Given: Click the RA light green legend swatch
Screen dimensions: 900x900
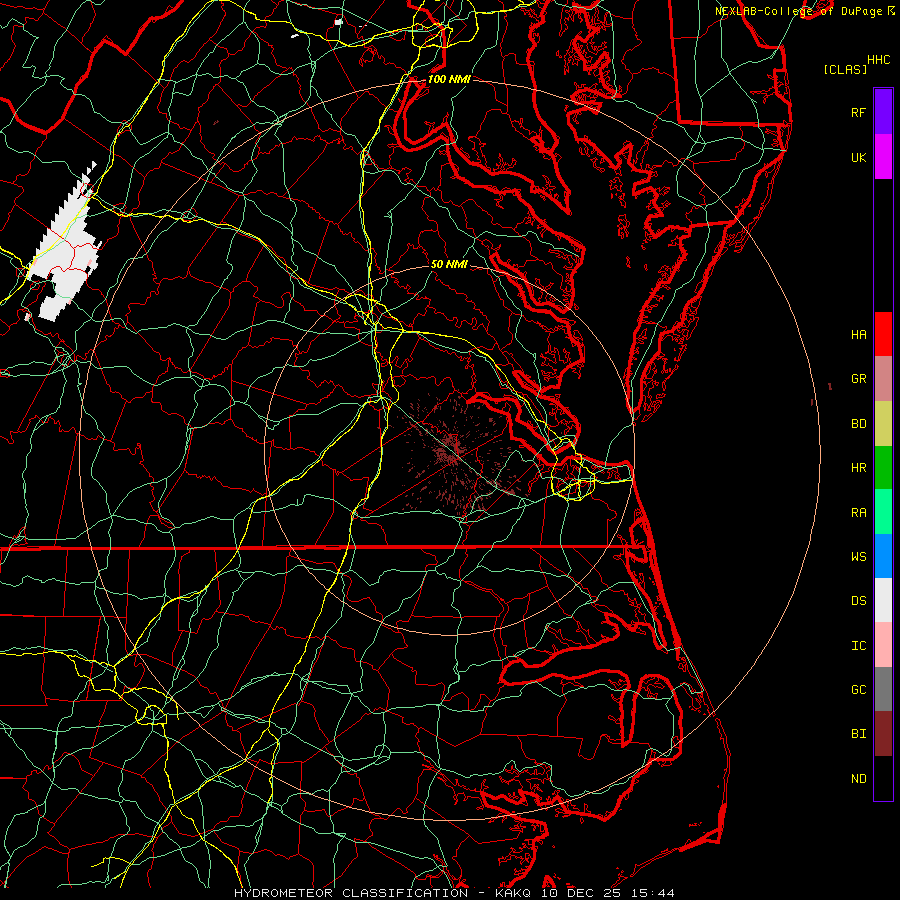Looking at the screenshot, I should [883, 512].
